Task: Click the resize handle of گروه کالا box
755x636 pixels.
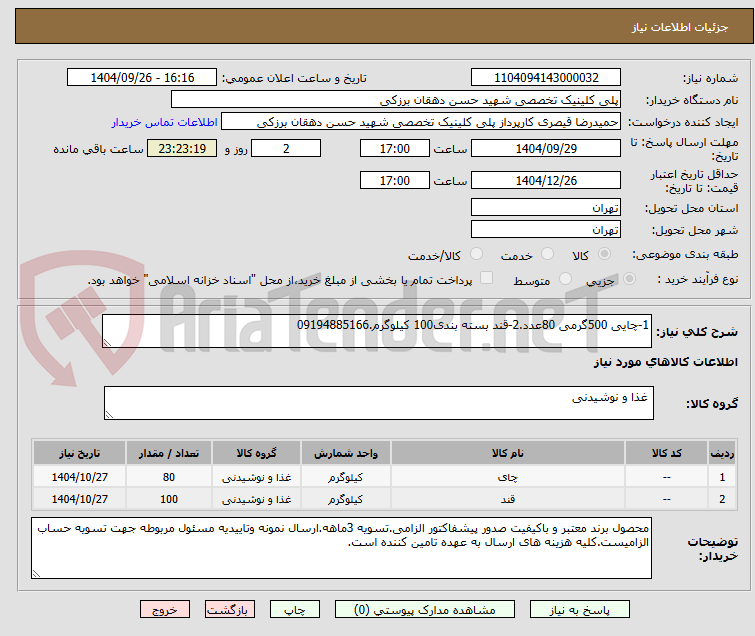Action: pyautogui.click(x=109, y=415)
